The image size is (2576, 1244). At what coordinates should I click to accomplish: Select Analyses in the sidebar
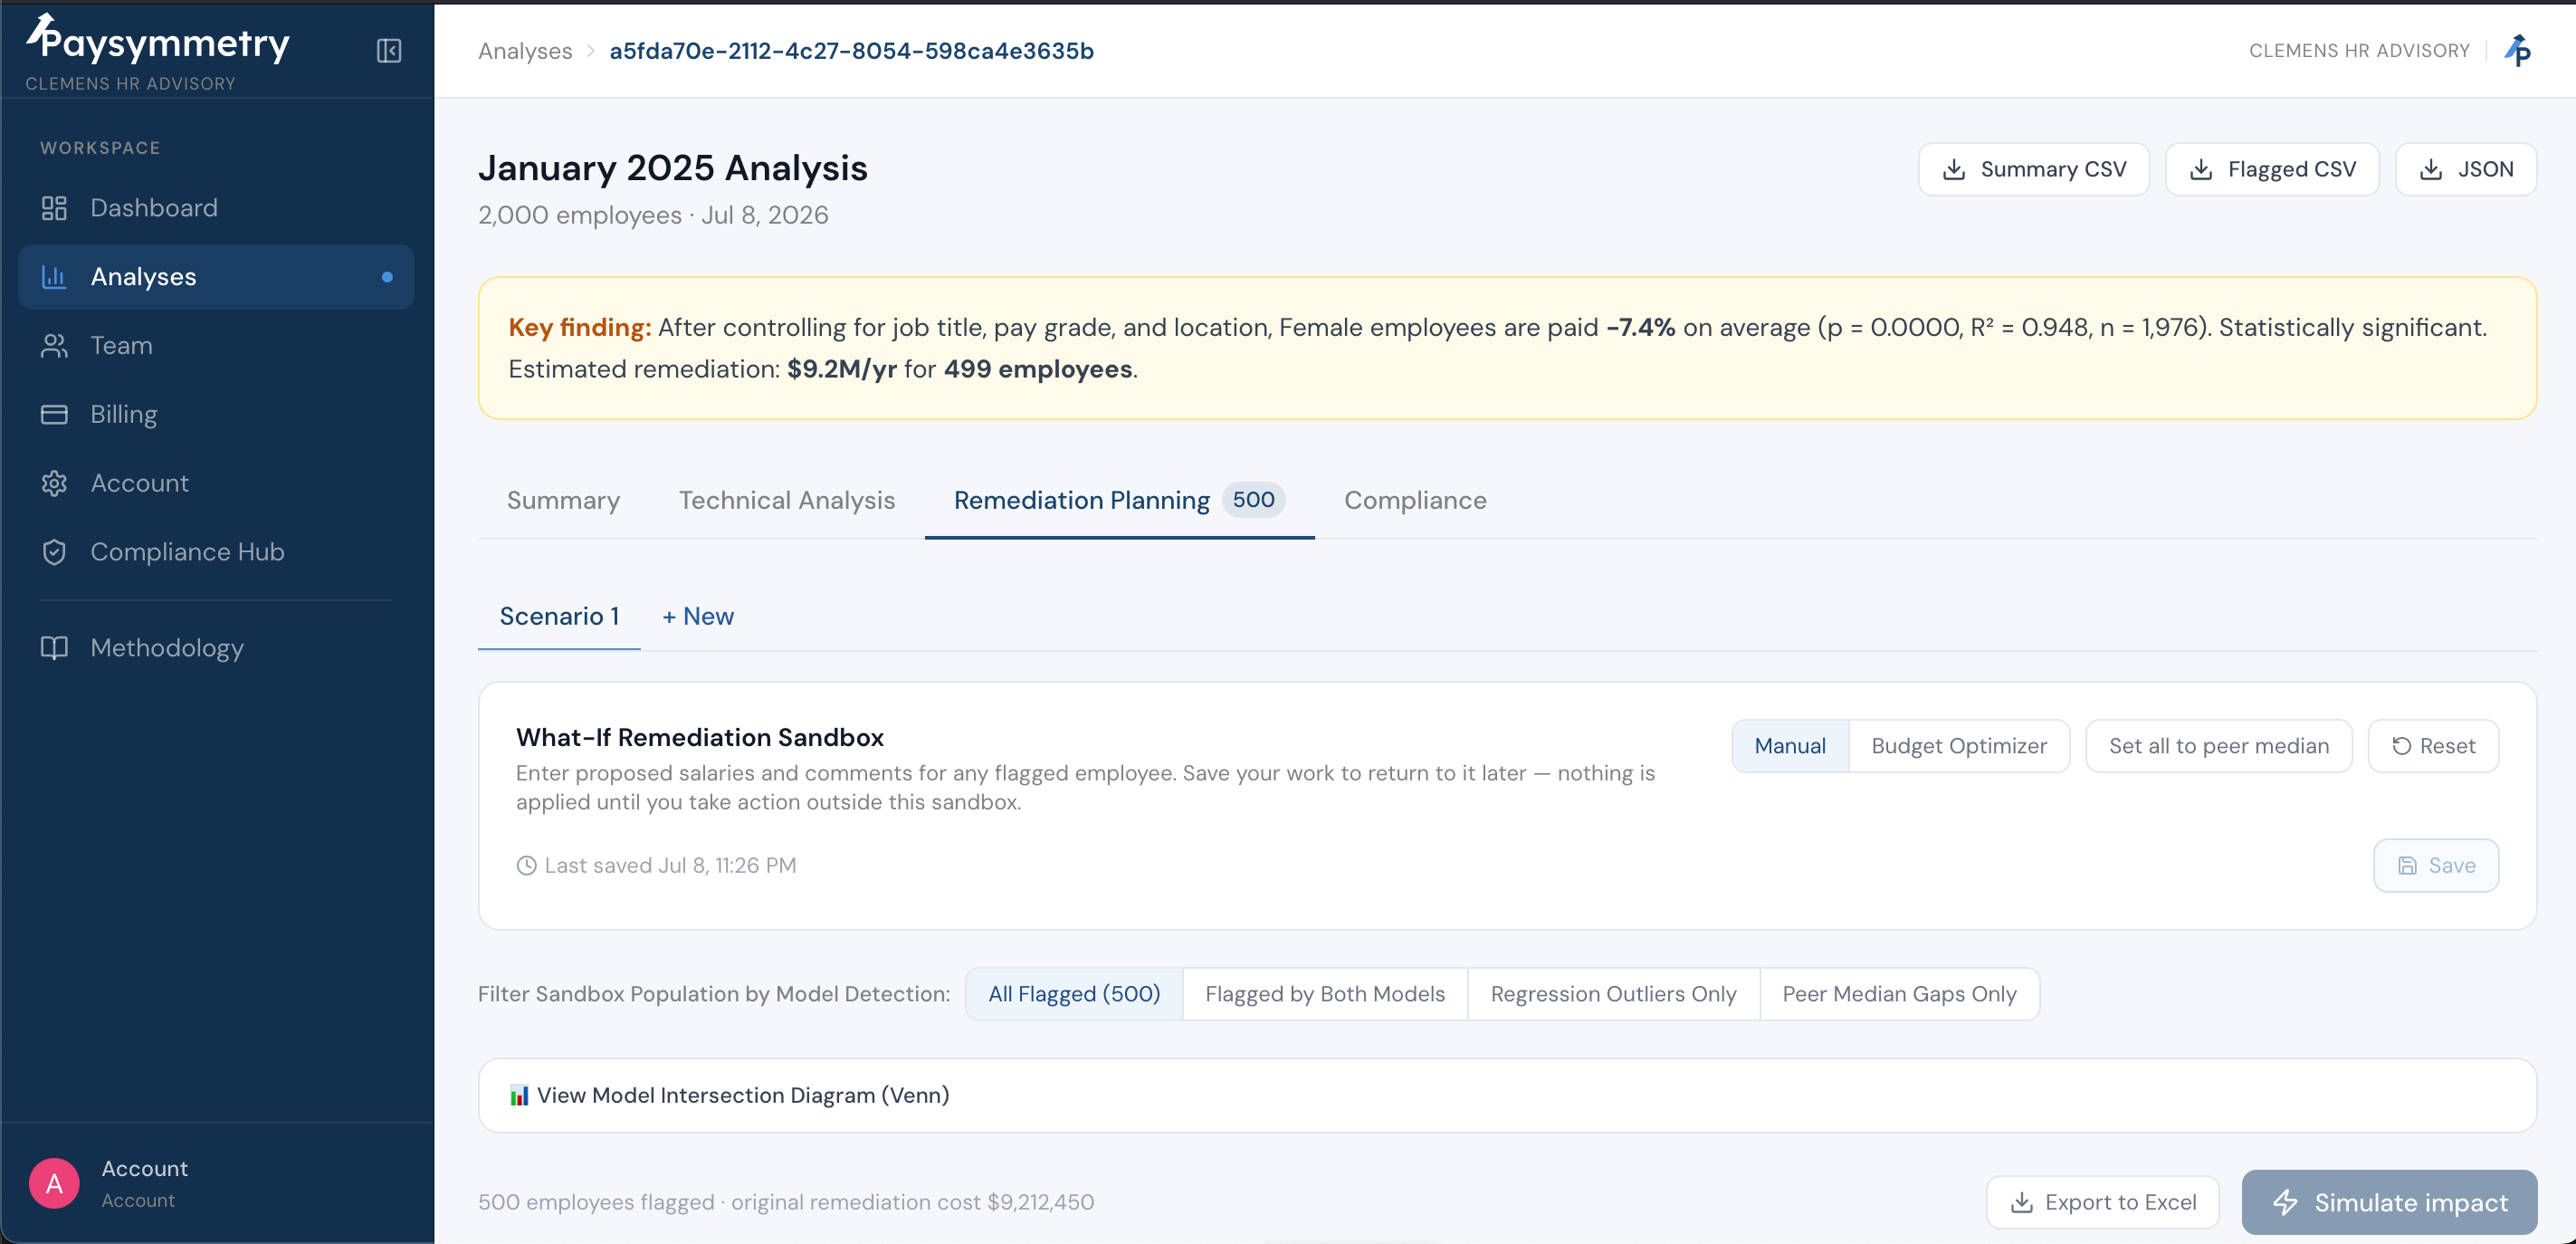pyautogui.click(x=216, y=277)
